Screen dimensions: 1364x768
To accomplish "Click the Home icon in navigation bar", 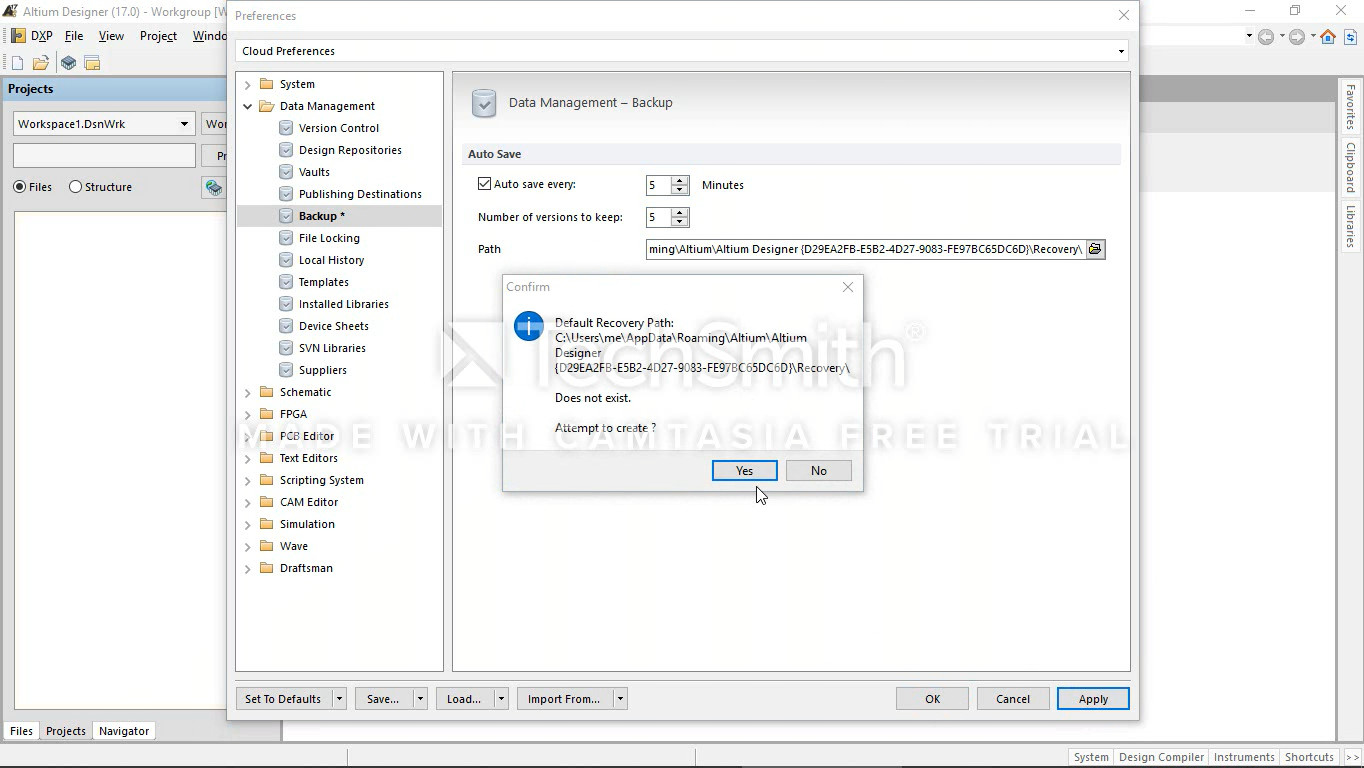I will 1327,37.
